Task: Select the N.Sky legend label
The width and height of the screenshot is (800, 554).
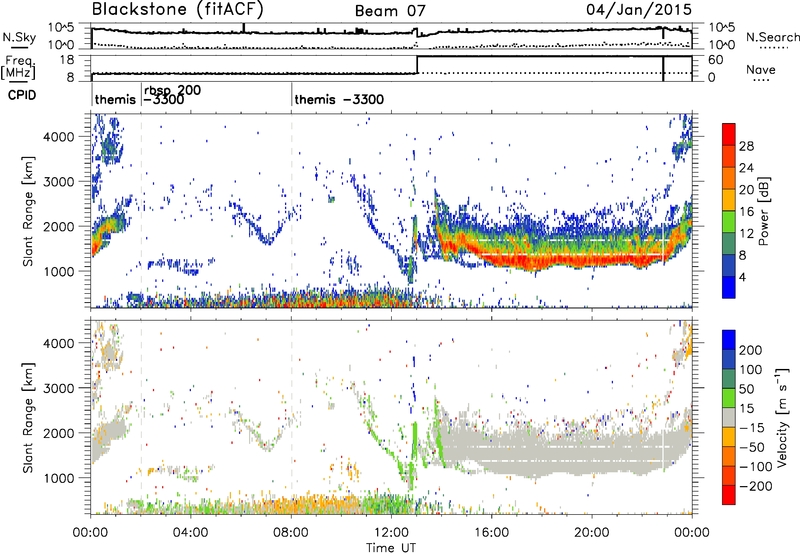Action: coord(19,37)
